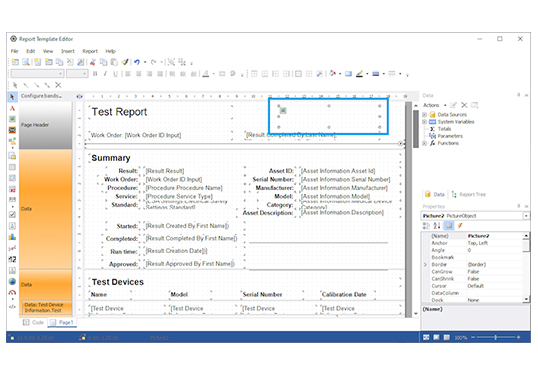538x374 pixels.
Task: Open the File menu
Action: point(14,51)
